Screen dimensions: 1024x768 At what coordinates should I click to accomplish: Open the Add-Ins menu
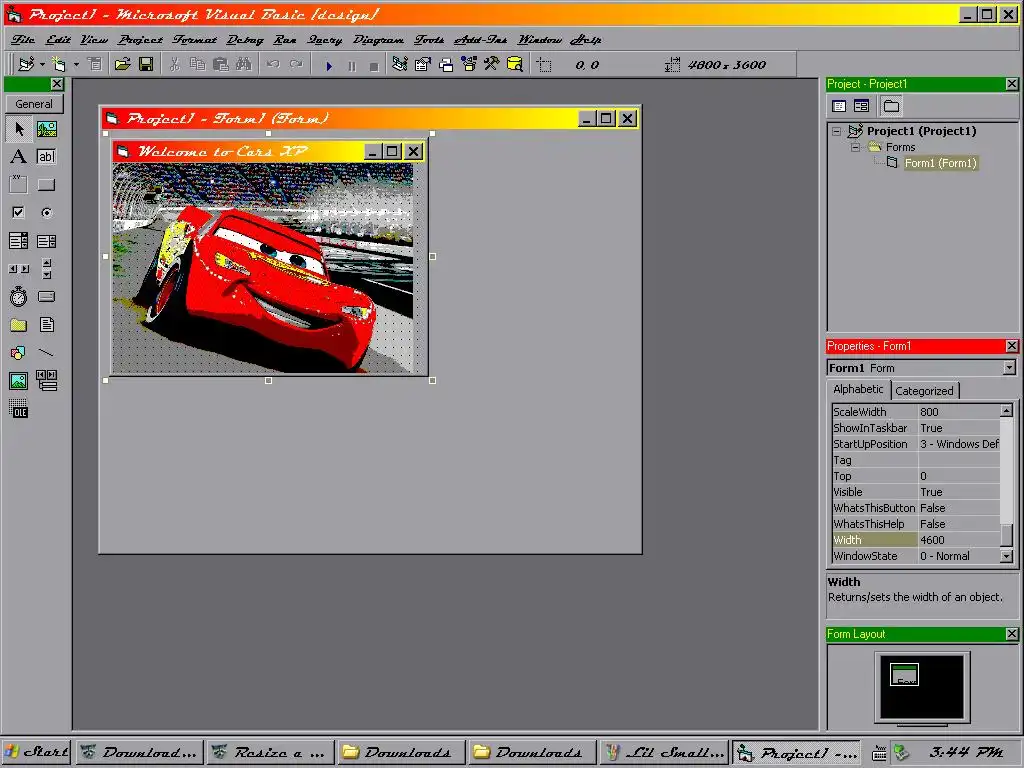(481, 40)
